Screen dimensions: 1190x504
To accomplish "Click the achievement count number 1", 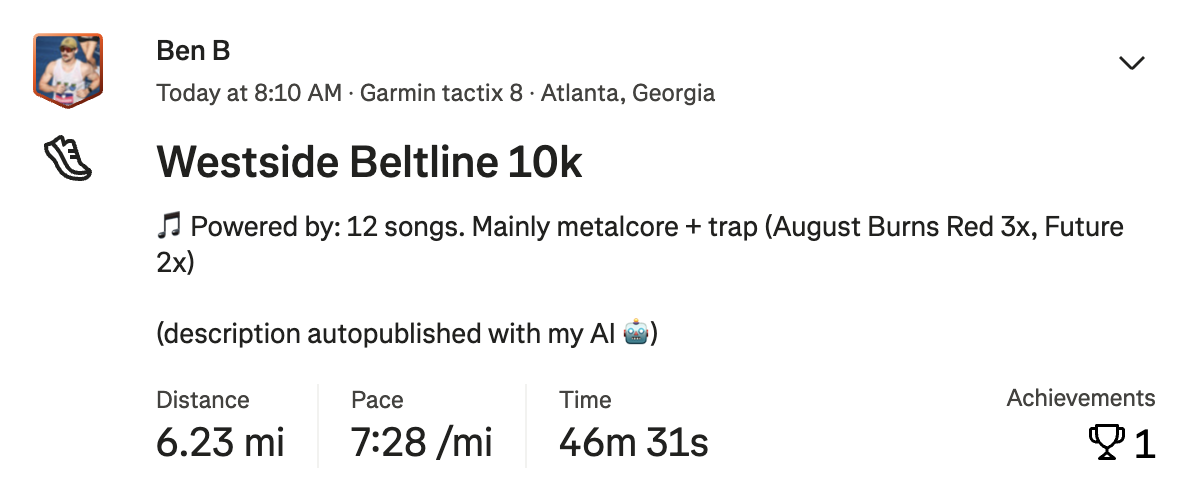I will (1145, 444).
